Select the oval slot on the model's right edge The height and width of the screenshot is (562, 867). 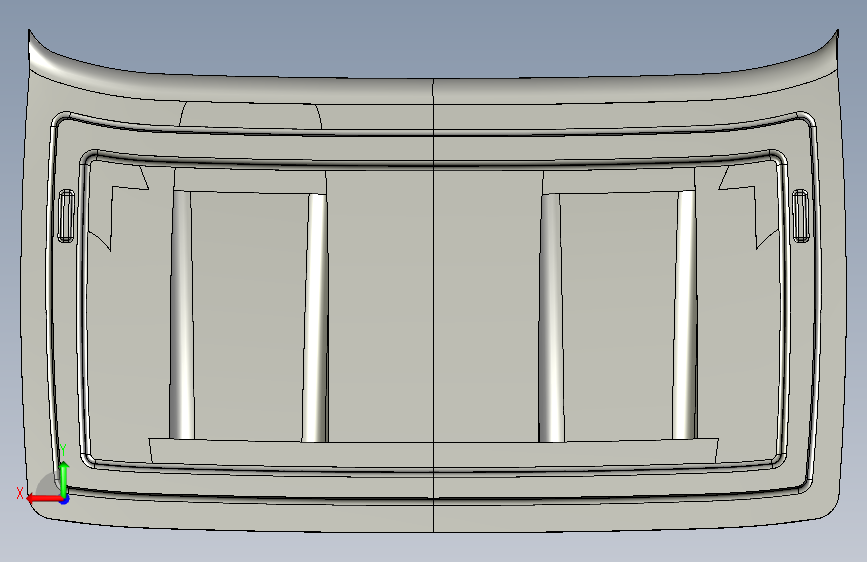click(800, 216)
